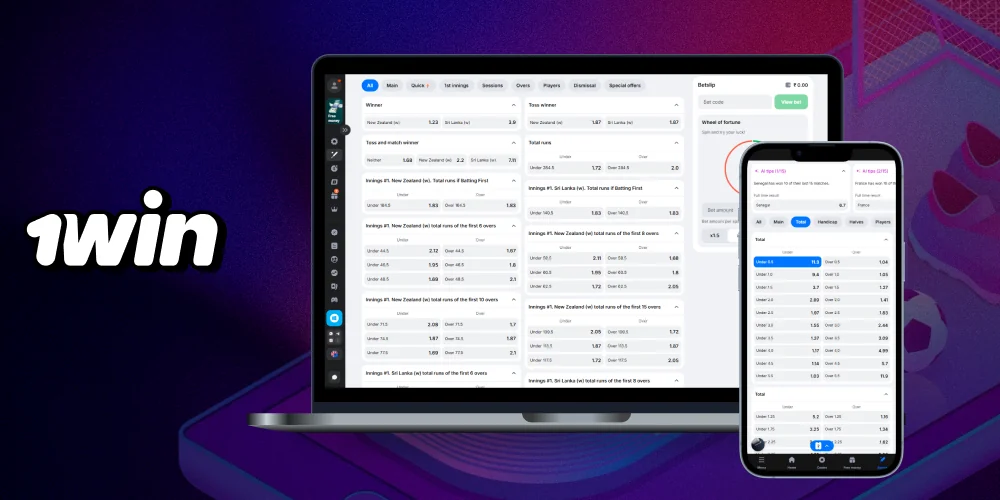This screenshot has width=1000, height=500.
Task: Pick Under 284.5 total runs at 1.72
Action: click(565, 168)
